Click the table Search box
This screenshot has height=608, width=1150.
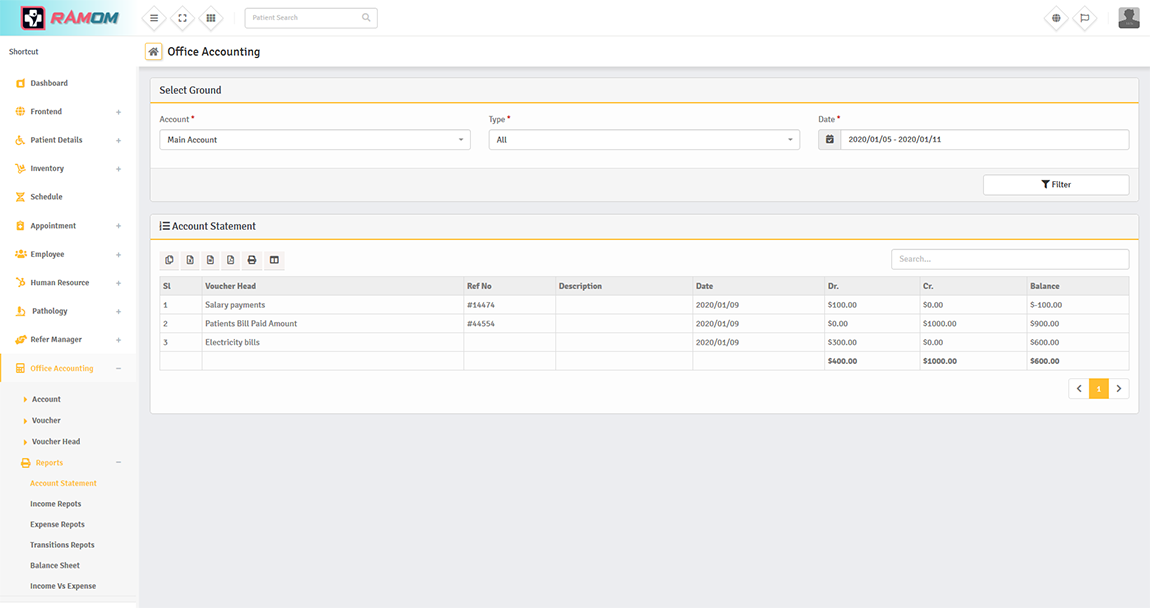tap(1009, 259)
